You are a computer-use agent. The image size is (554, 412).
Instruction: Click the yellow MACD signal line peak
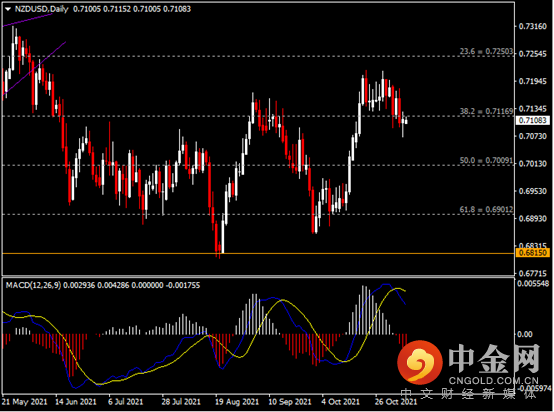tap(397, 289)
